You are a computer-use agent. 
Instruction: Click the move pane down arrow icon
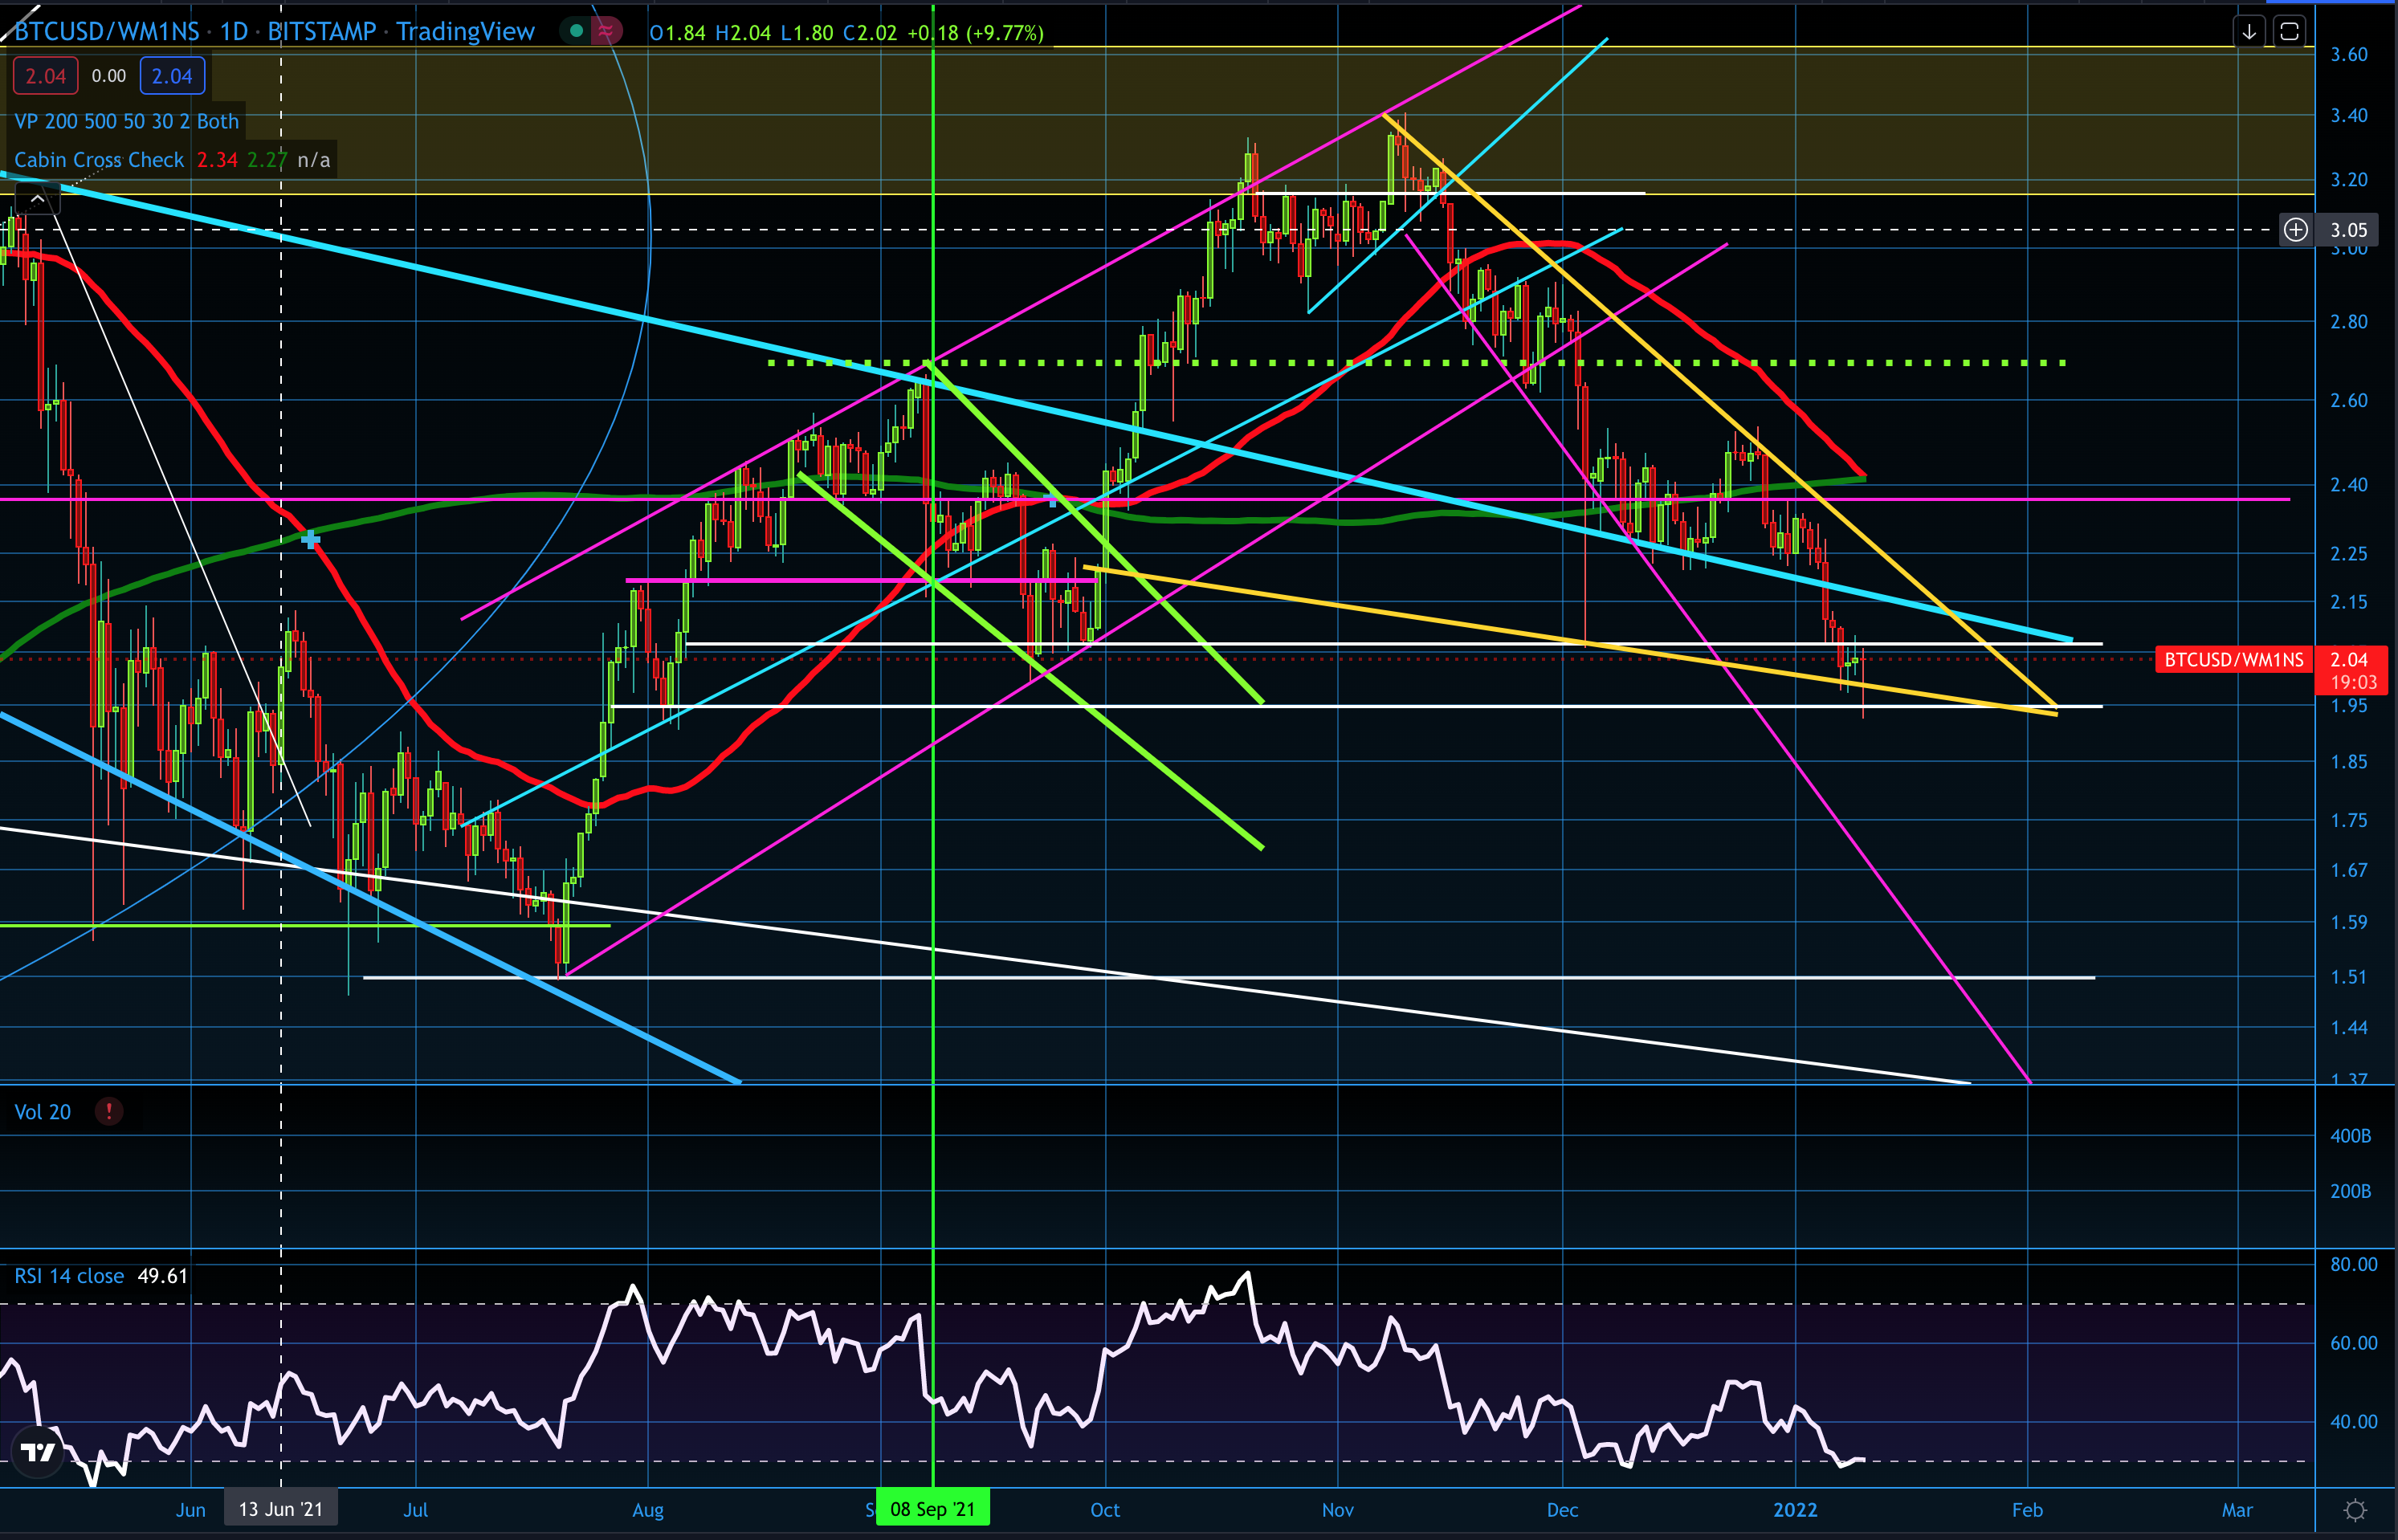pos(2249,32)
